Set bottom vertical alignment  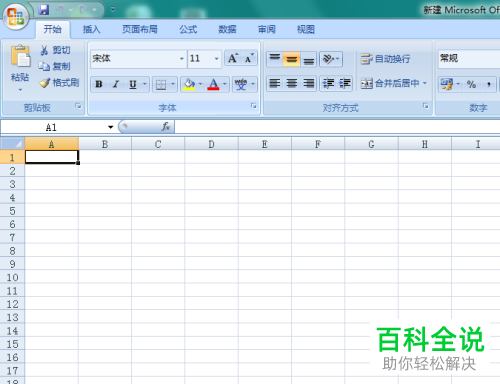(x=309, y=59)
